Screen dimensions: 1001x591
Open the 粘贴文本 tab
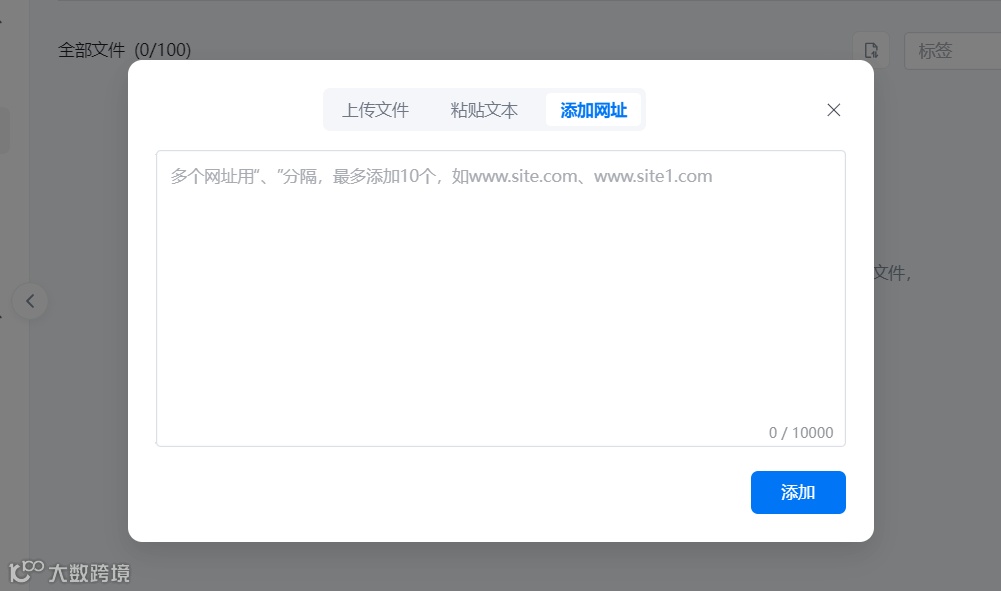(484, 110)
